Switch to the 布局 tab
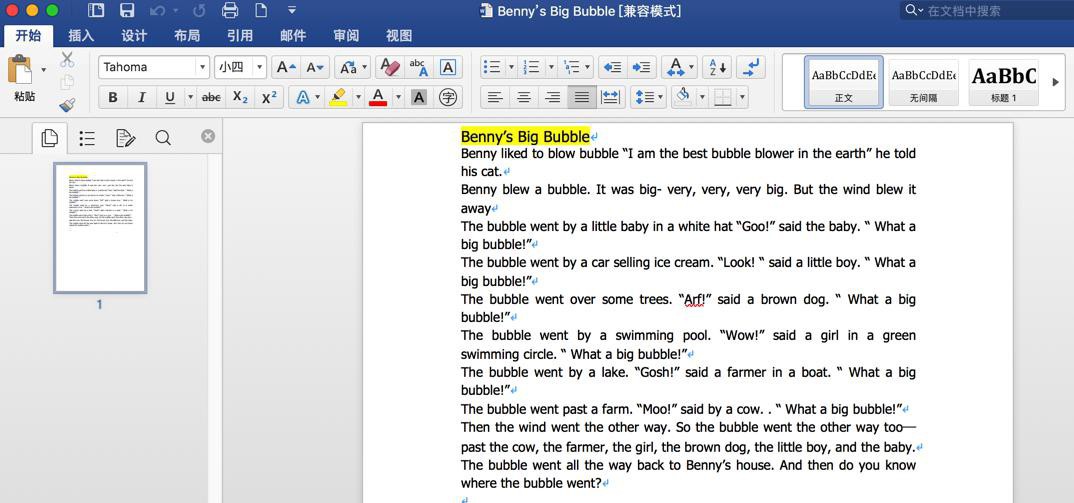The width and height of the screenshot is (1074, 503). (187, 36)
